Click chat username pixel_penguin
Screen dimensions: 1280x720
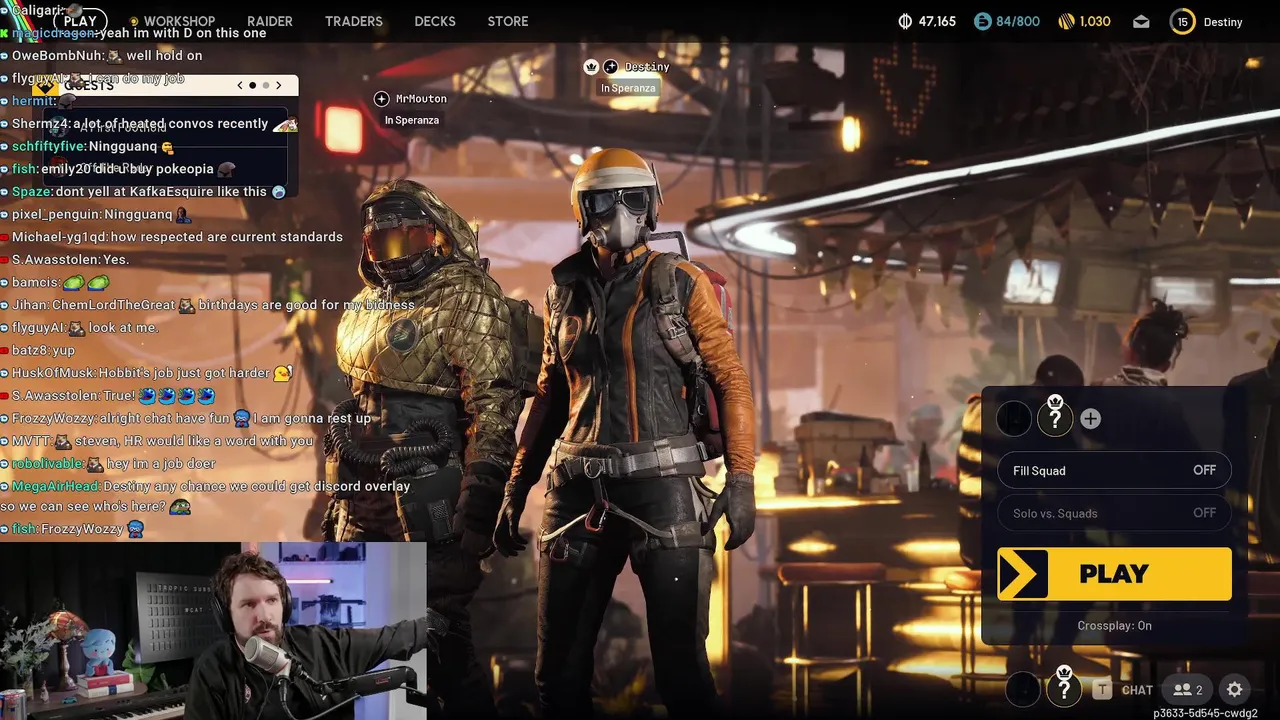[x=56, y=214]
